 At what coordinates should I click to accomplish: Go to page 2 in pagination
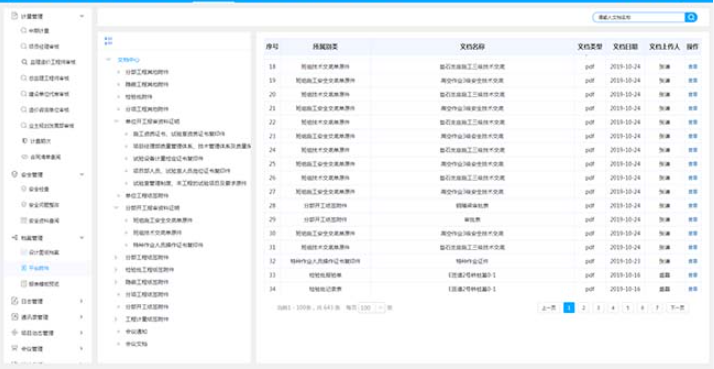583,308
